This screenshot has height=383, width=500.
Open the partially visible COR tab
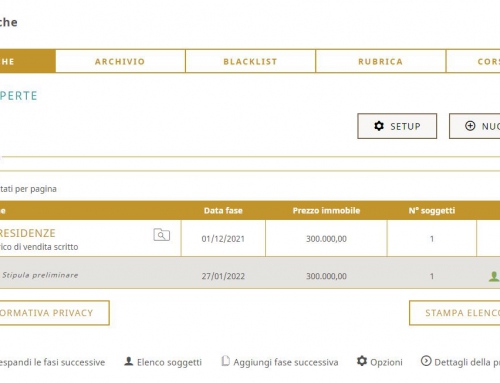click(473, 61)
